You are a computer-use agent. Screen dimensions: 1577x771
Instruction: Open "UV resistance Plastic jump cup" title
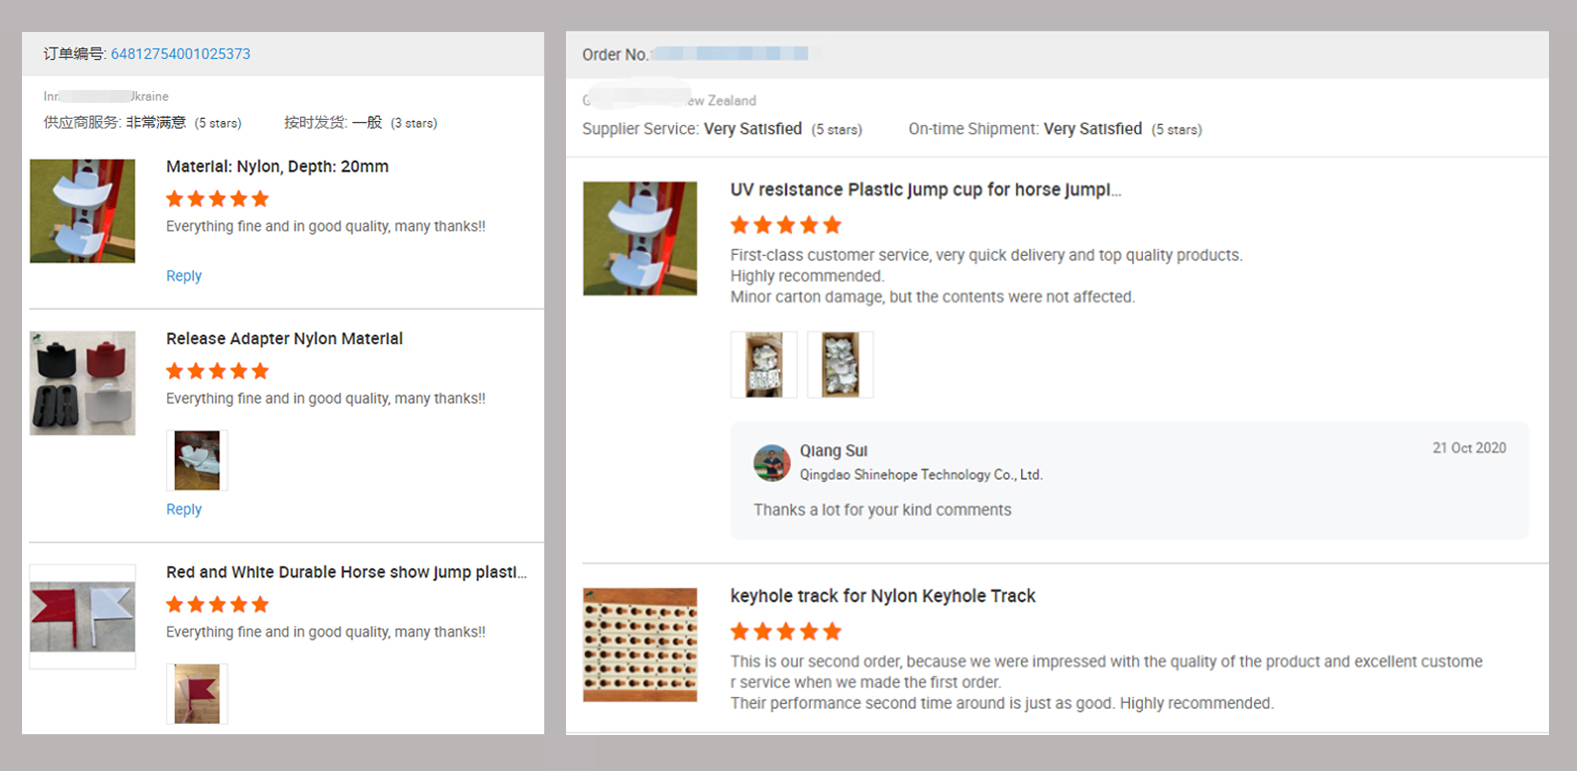coord(925,190)
